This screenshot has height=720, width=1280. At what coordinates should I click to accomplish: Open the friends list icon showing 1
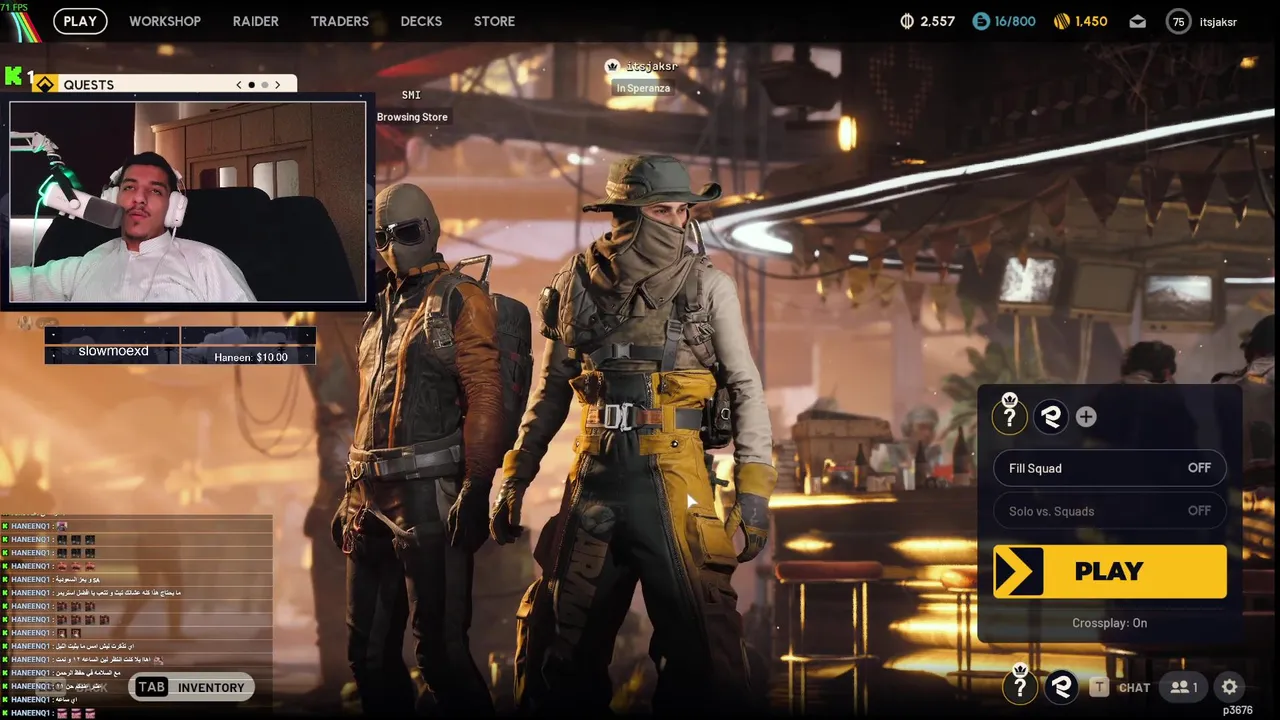tap(1184, 687)
